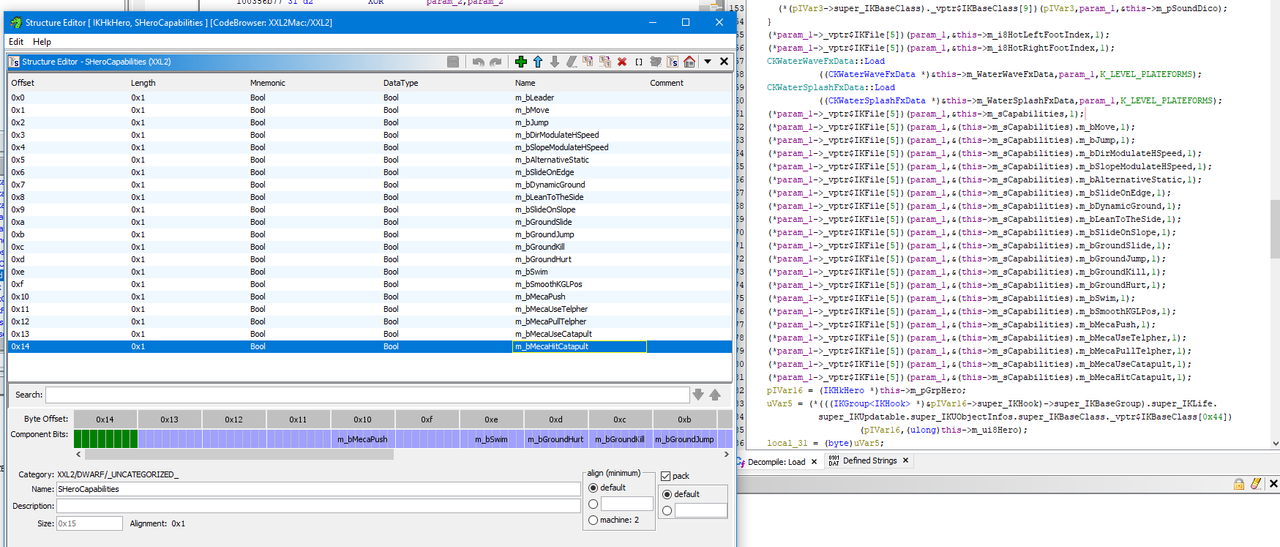Click the Duplicate multiple components icon
Screen dimensions: 1280x547
pyautogui.click(x=605, y=62)
